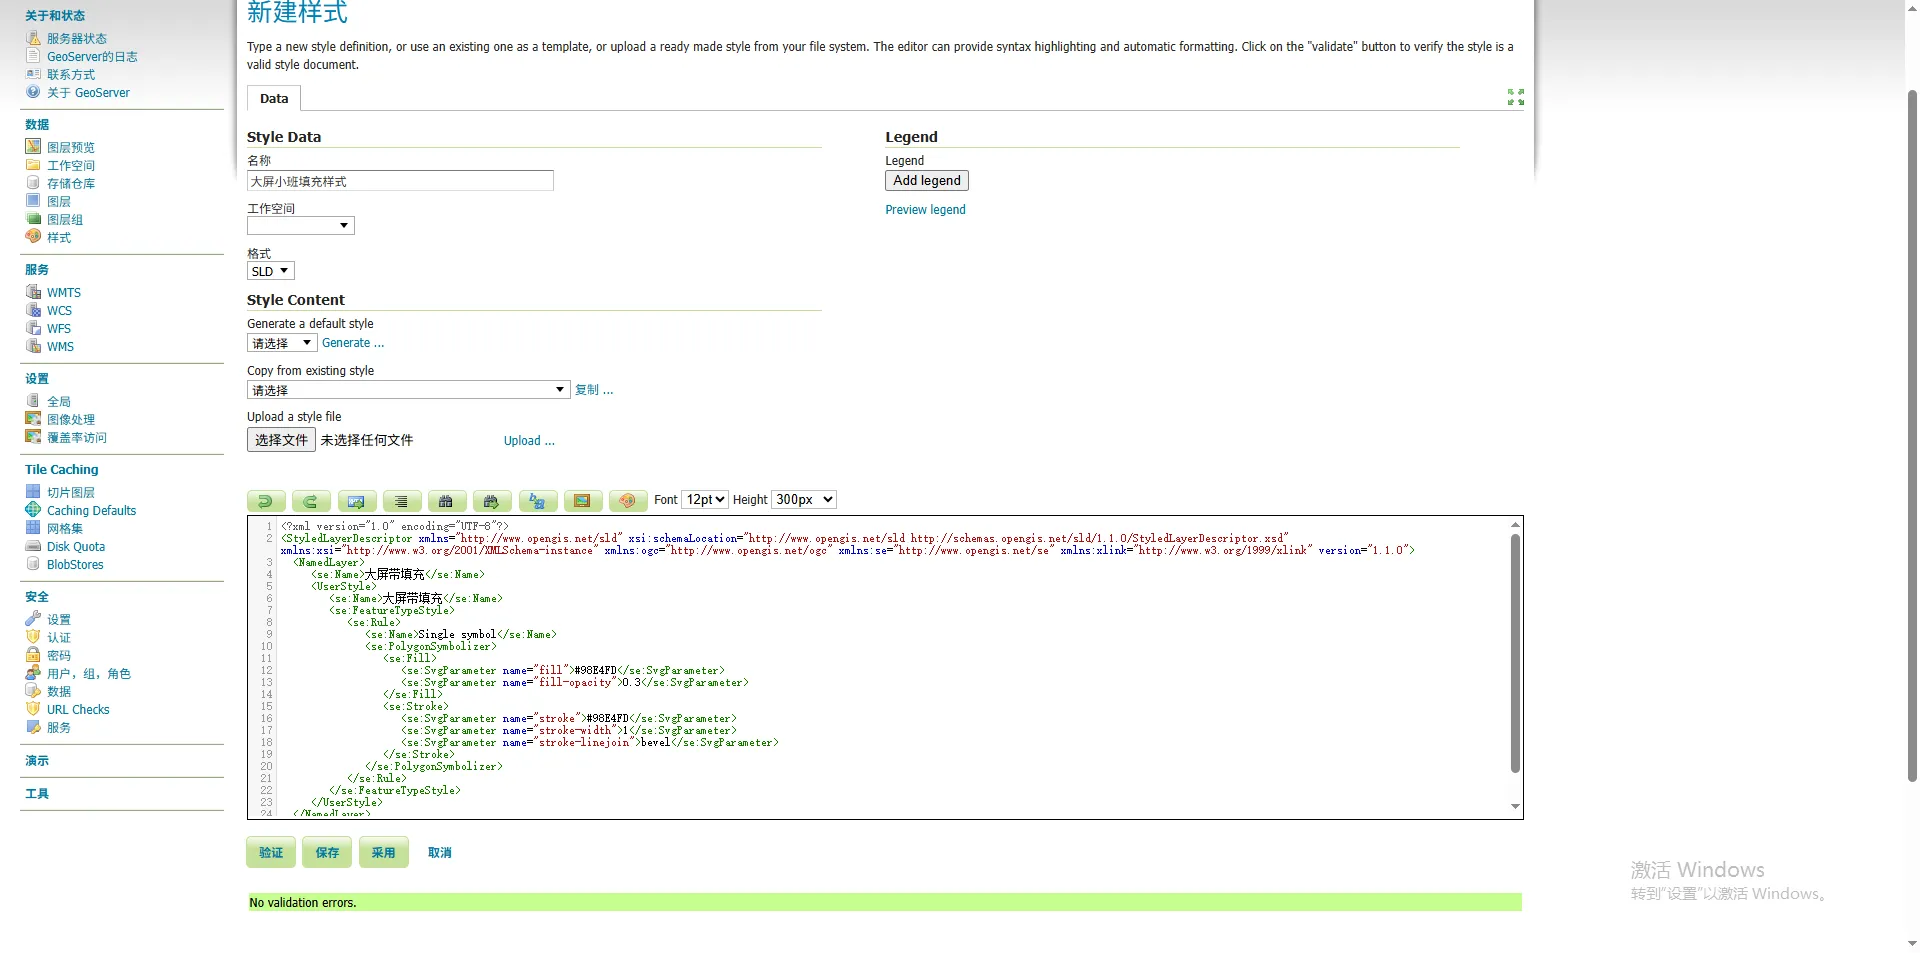Click the binoculars find icon
The image size is (1920, 953).
tap(446, 501)
